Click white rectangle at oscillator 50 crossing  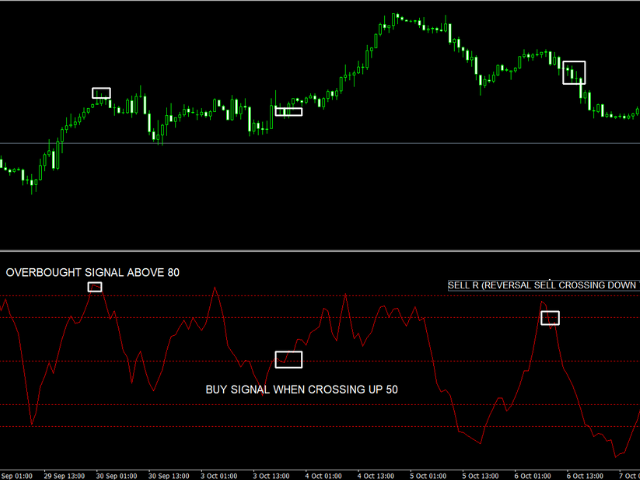point(288,359)
